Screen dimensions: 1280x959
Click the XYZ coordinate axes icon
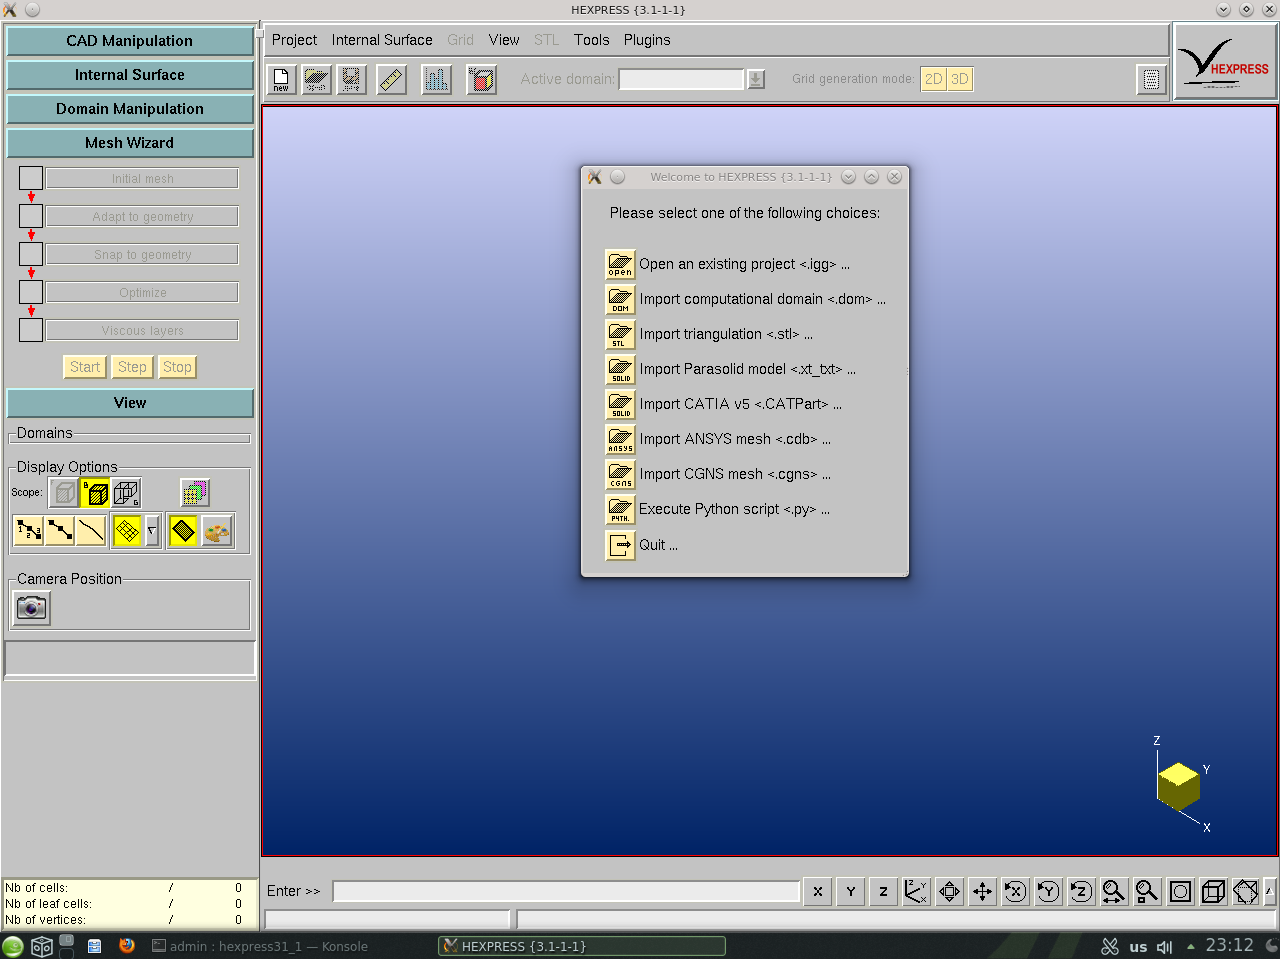[917, 891]
